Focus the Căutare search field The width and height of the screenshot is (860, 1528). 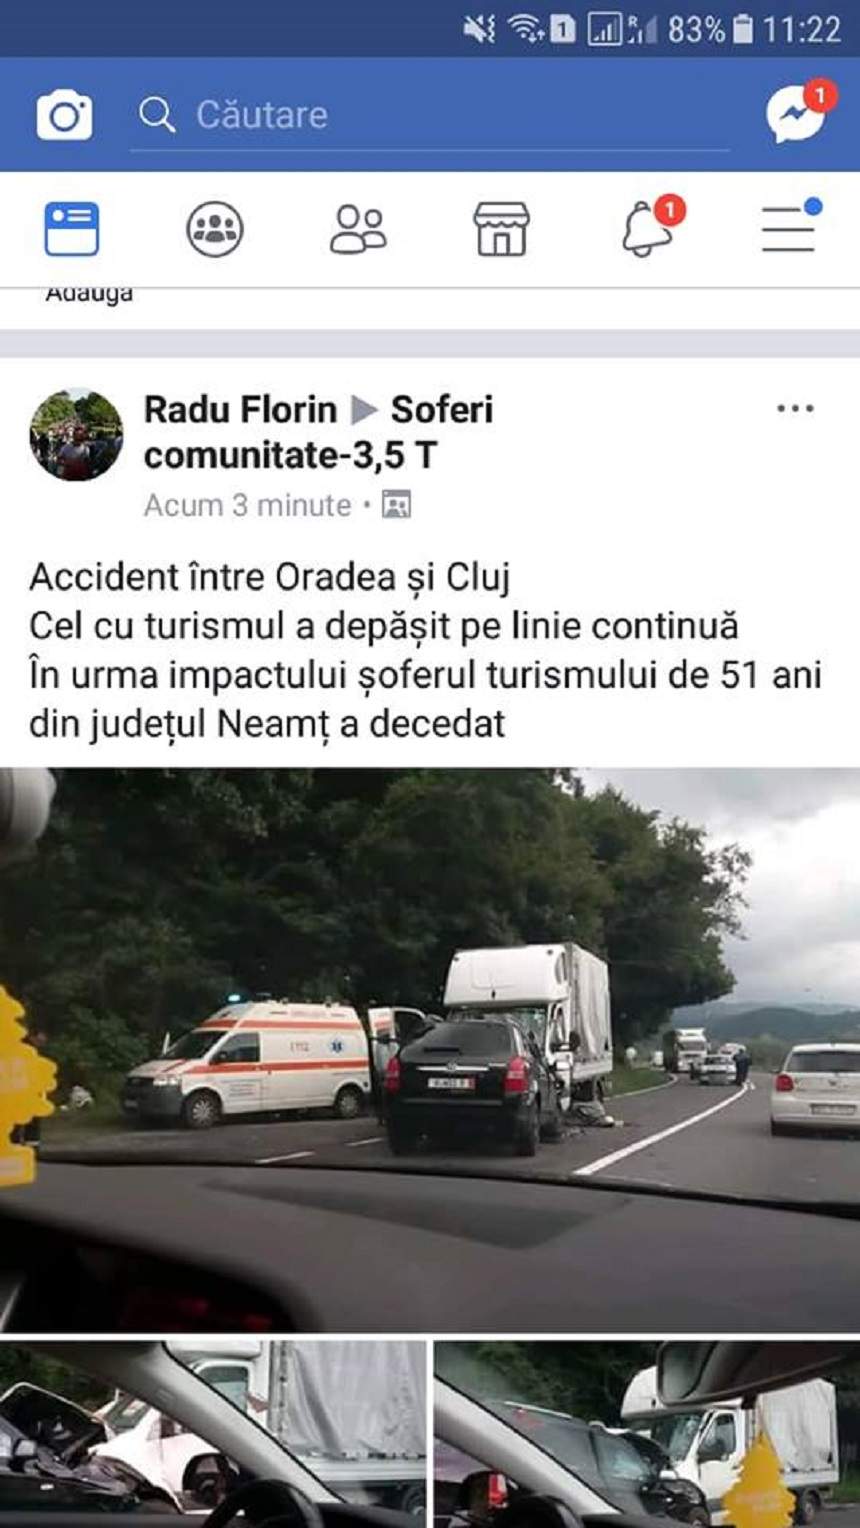pos(430,116)
